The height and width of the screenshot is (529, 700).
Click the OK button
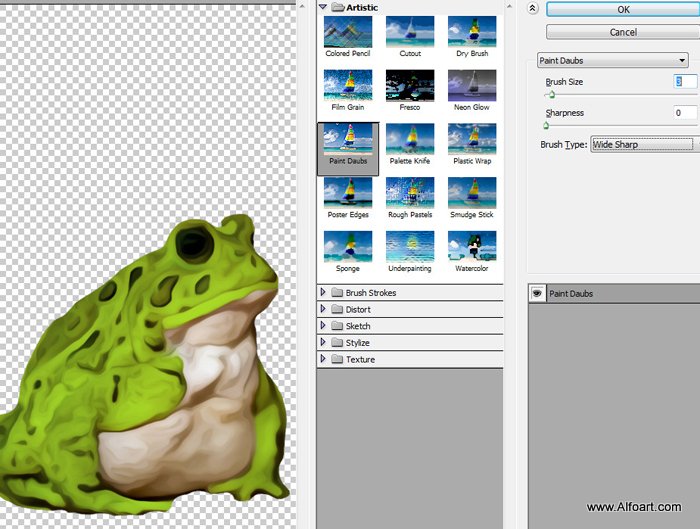(623, 9)
